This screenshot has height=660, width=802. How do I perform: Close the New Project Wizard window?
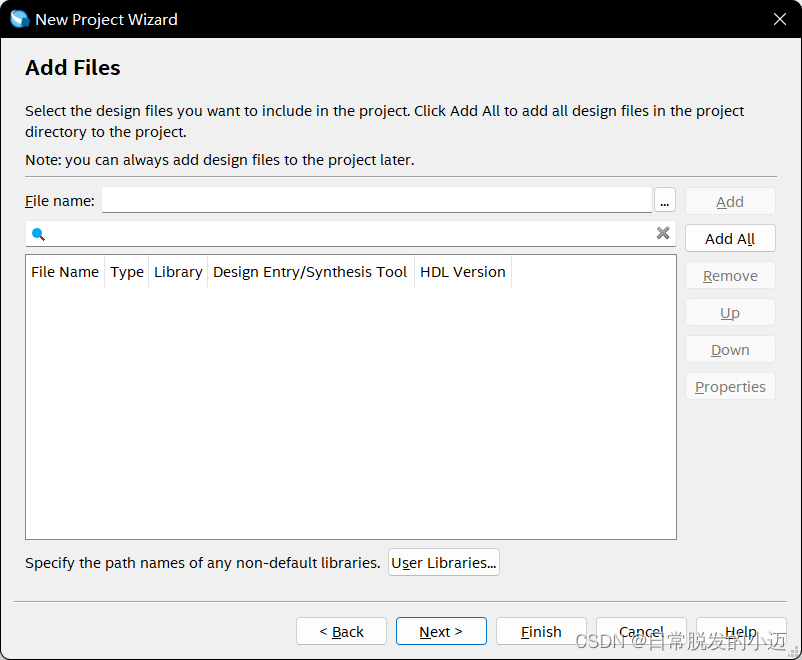779,19
